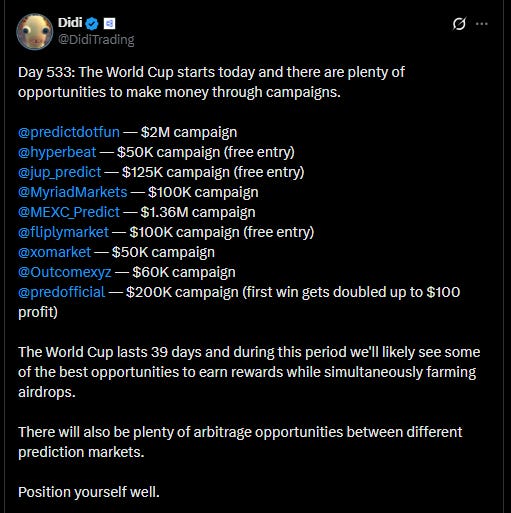Click the 'arbitrage opportunities' paragraph text
The image size is (511, 513).
(240, 442)
